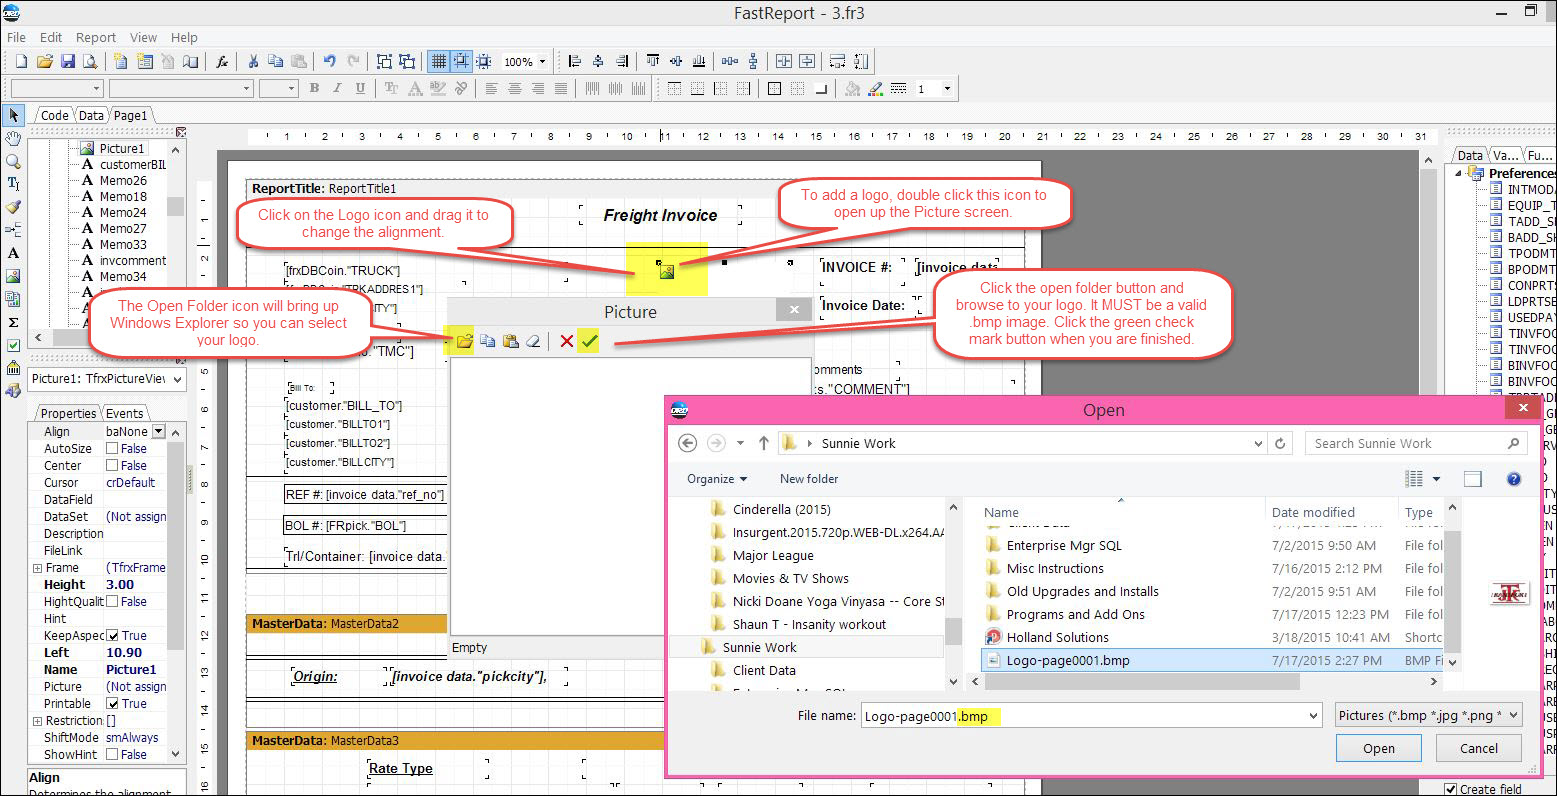Toggle Show Grid in the main toolbar
This screenshot has width=1557, height=796.
coord(438,61)
